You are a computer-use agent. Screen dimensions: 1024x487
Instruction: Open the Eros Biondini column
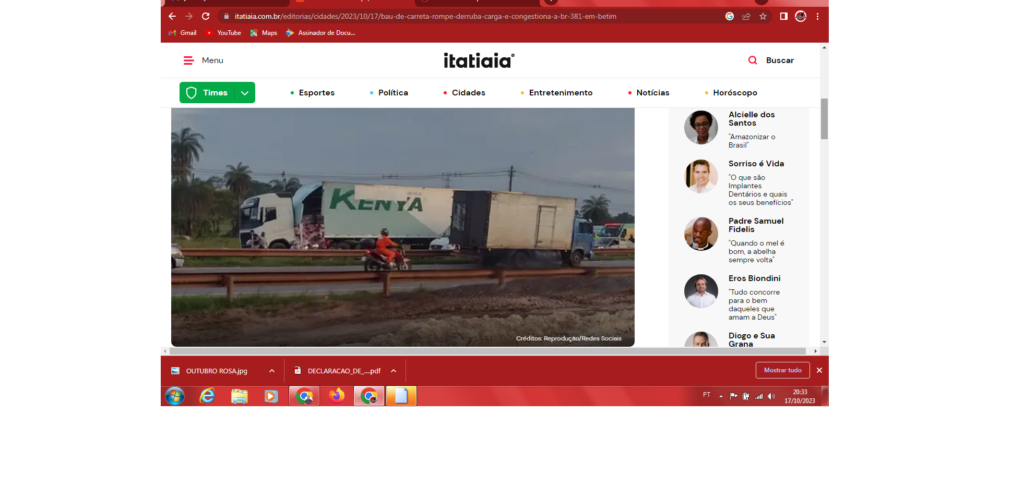pos(754,278)
